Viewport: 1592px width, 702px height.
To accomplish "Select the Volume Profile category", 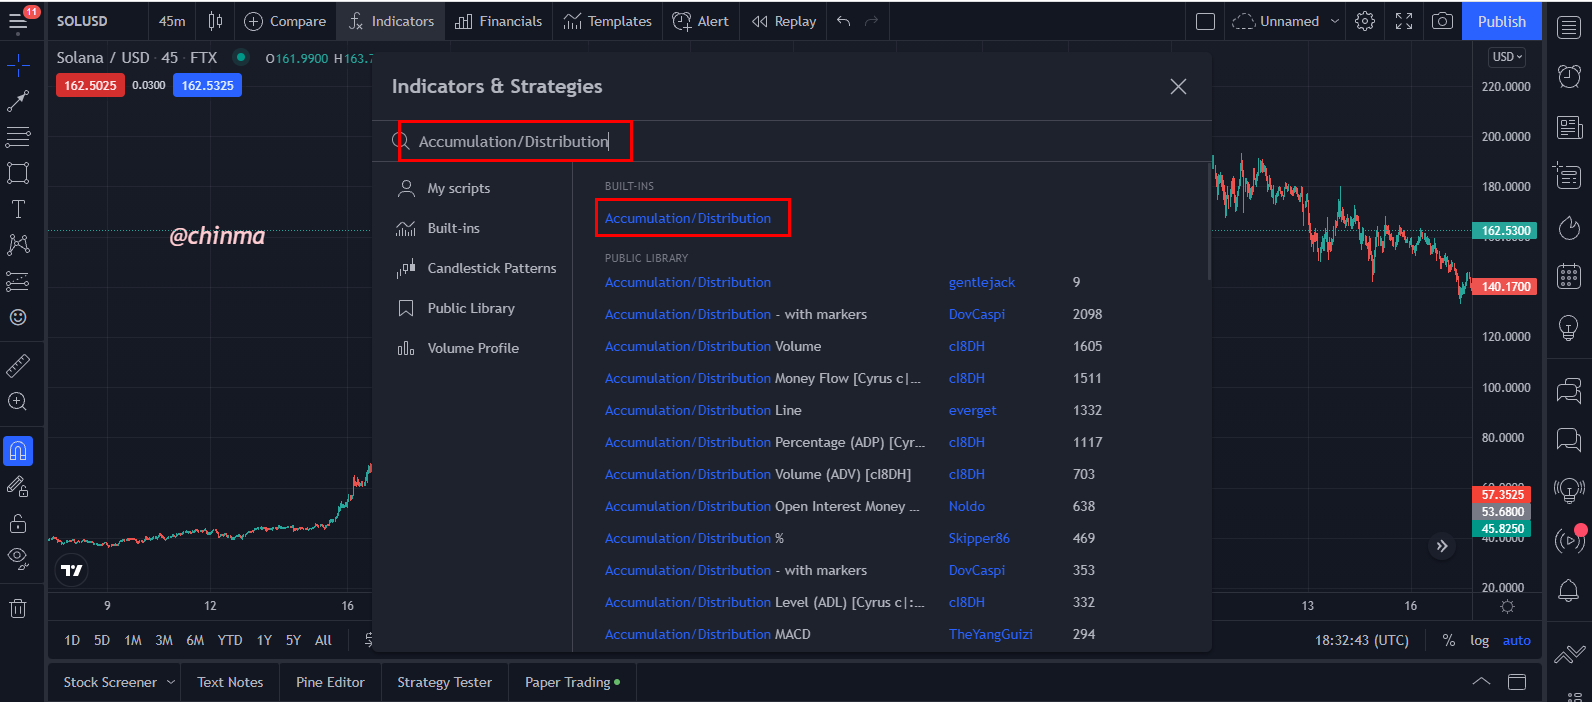I will click(x=473, y=348).
